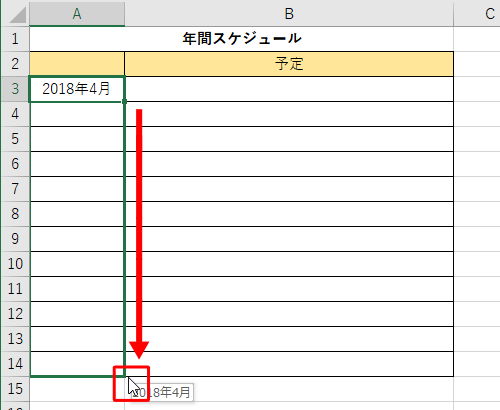Screen dimensions: 500x410
Task: Select row 6 header
Action: [15, 164]
